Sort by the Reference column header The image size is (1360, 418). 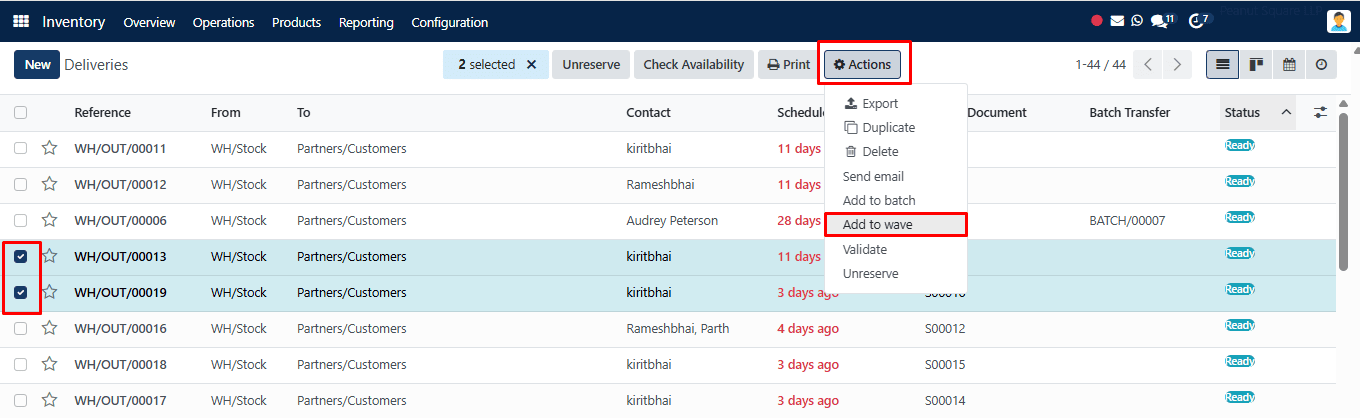pos(102,113)
